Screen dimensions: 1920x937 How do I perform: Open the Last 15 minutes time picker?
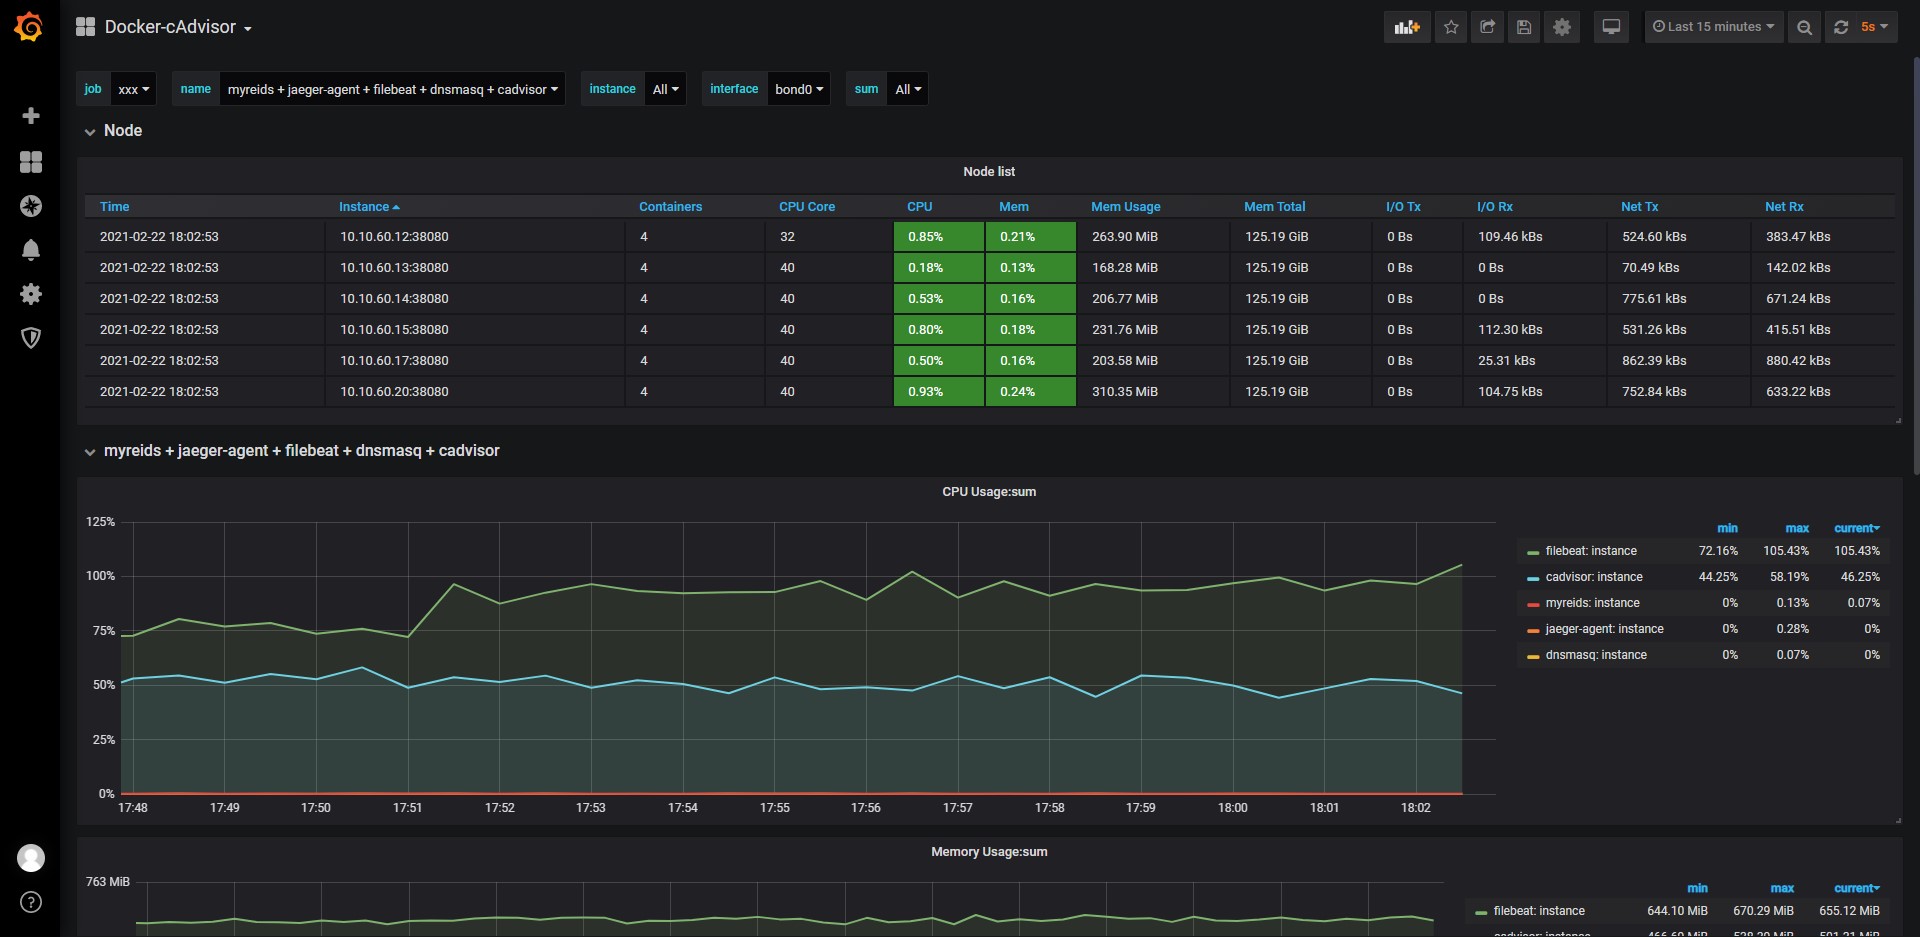tap(1713, 27)
